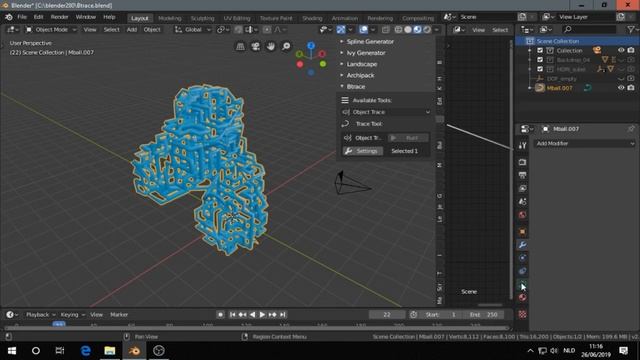Open Task View on taskbar
The width and height of the screenshot is (640, 360).
(60, 351)
